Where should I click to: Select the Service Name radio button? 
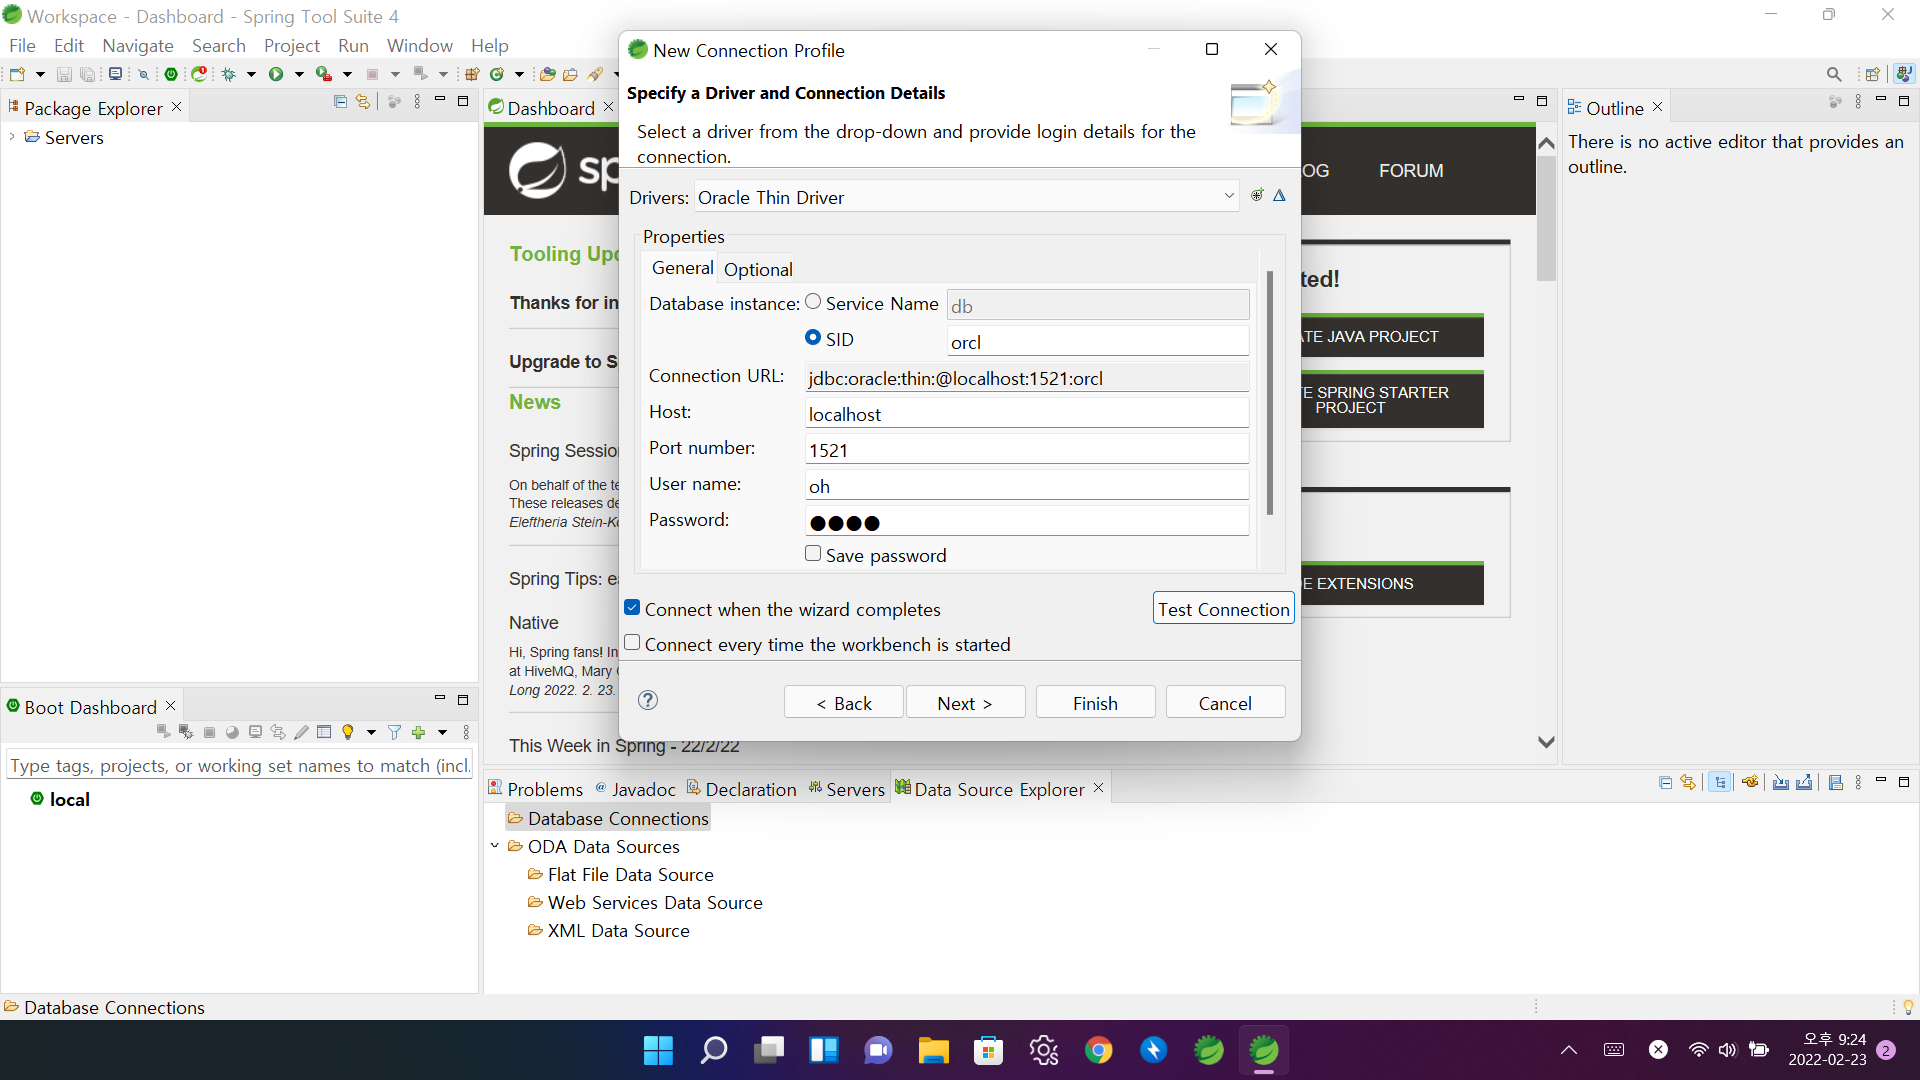813,302
